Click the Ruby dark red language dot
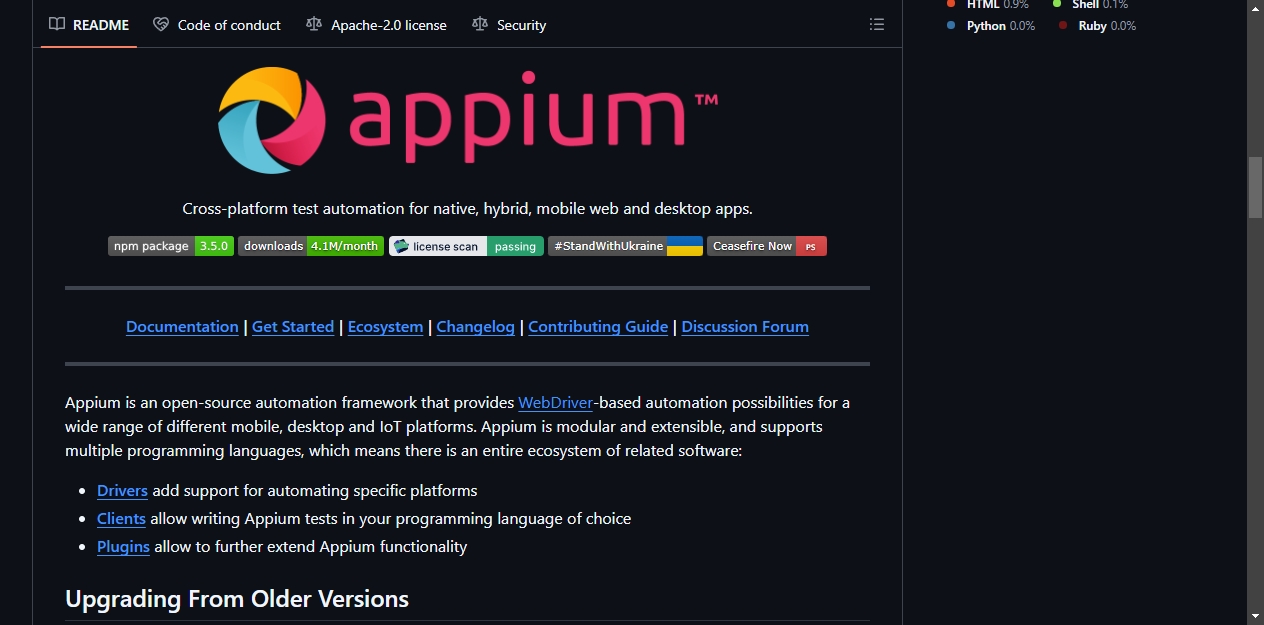 1063,26
